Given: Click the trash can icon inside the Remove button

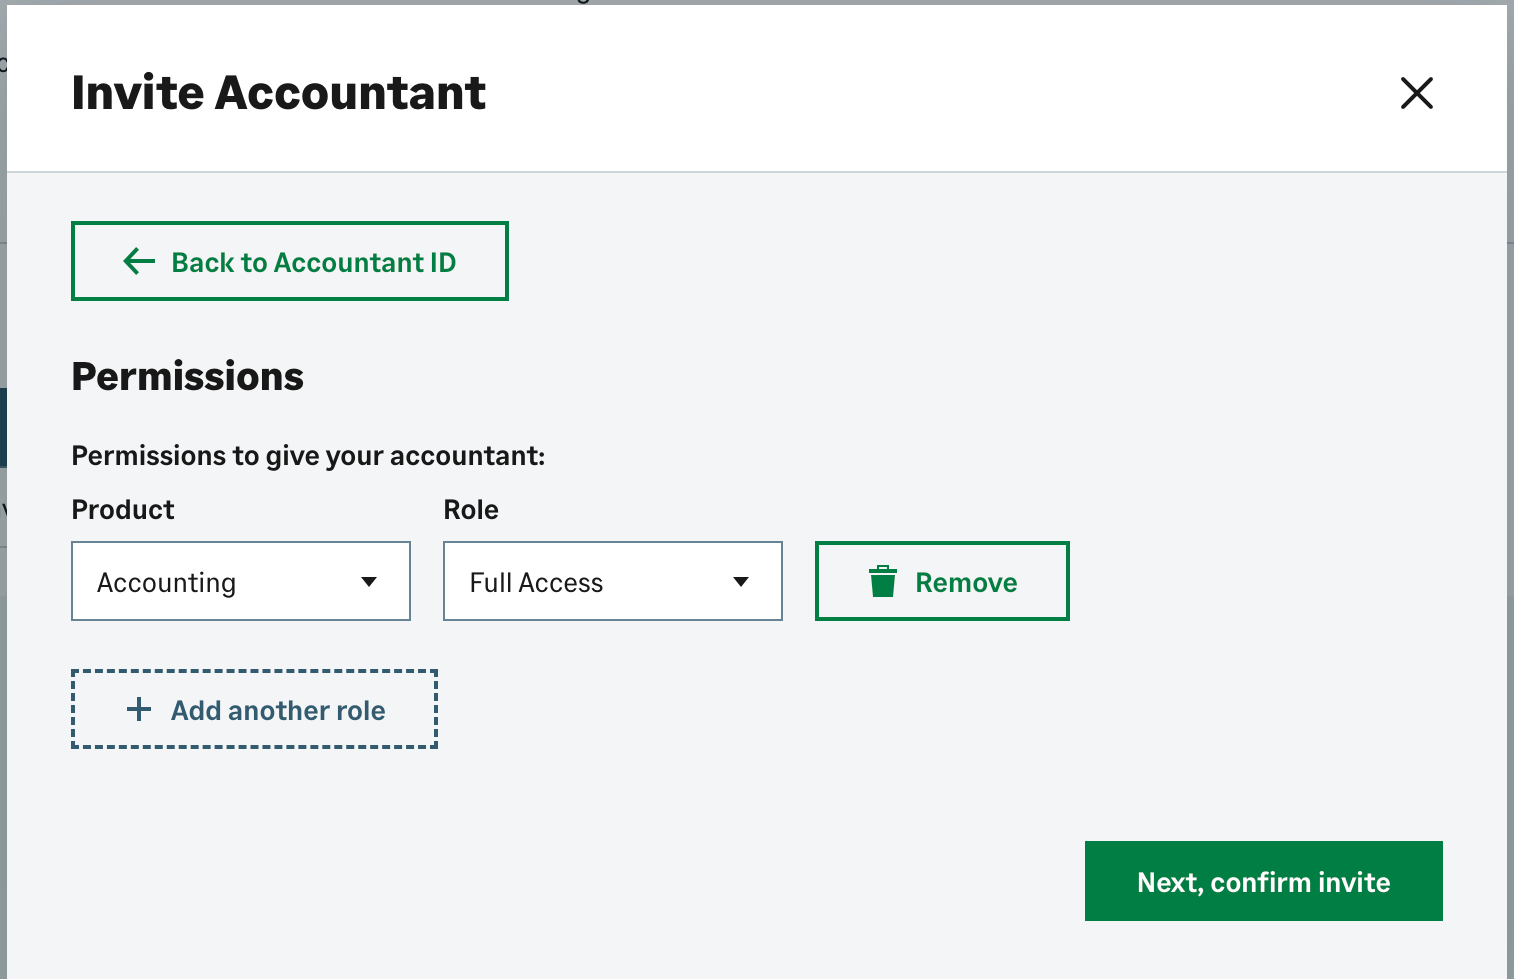Looking at the screenshot, I should [883, 581].
